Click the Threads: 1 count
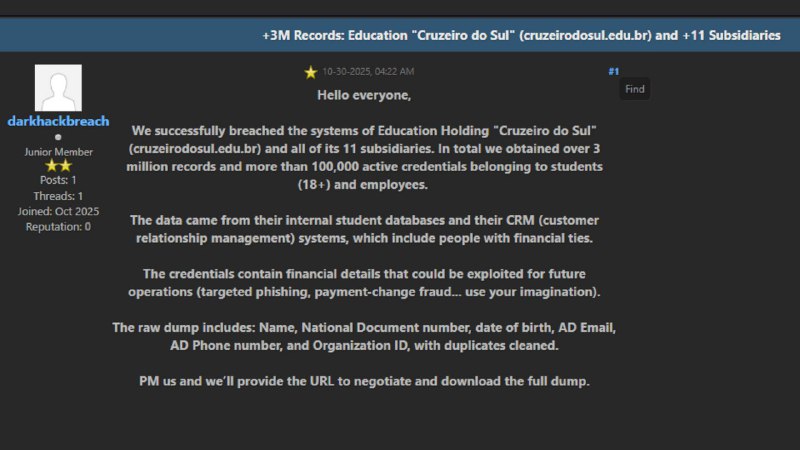Image resolution: width=800 pixels, height=450 pixels. 58,196
